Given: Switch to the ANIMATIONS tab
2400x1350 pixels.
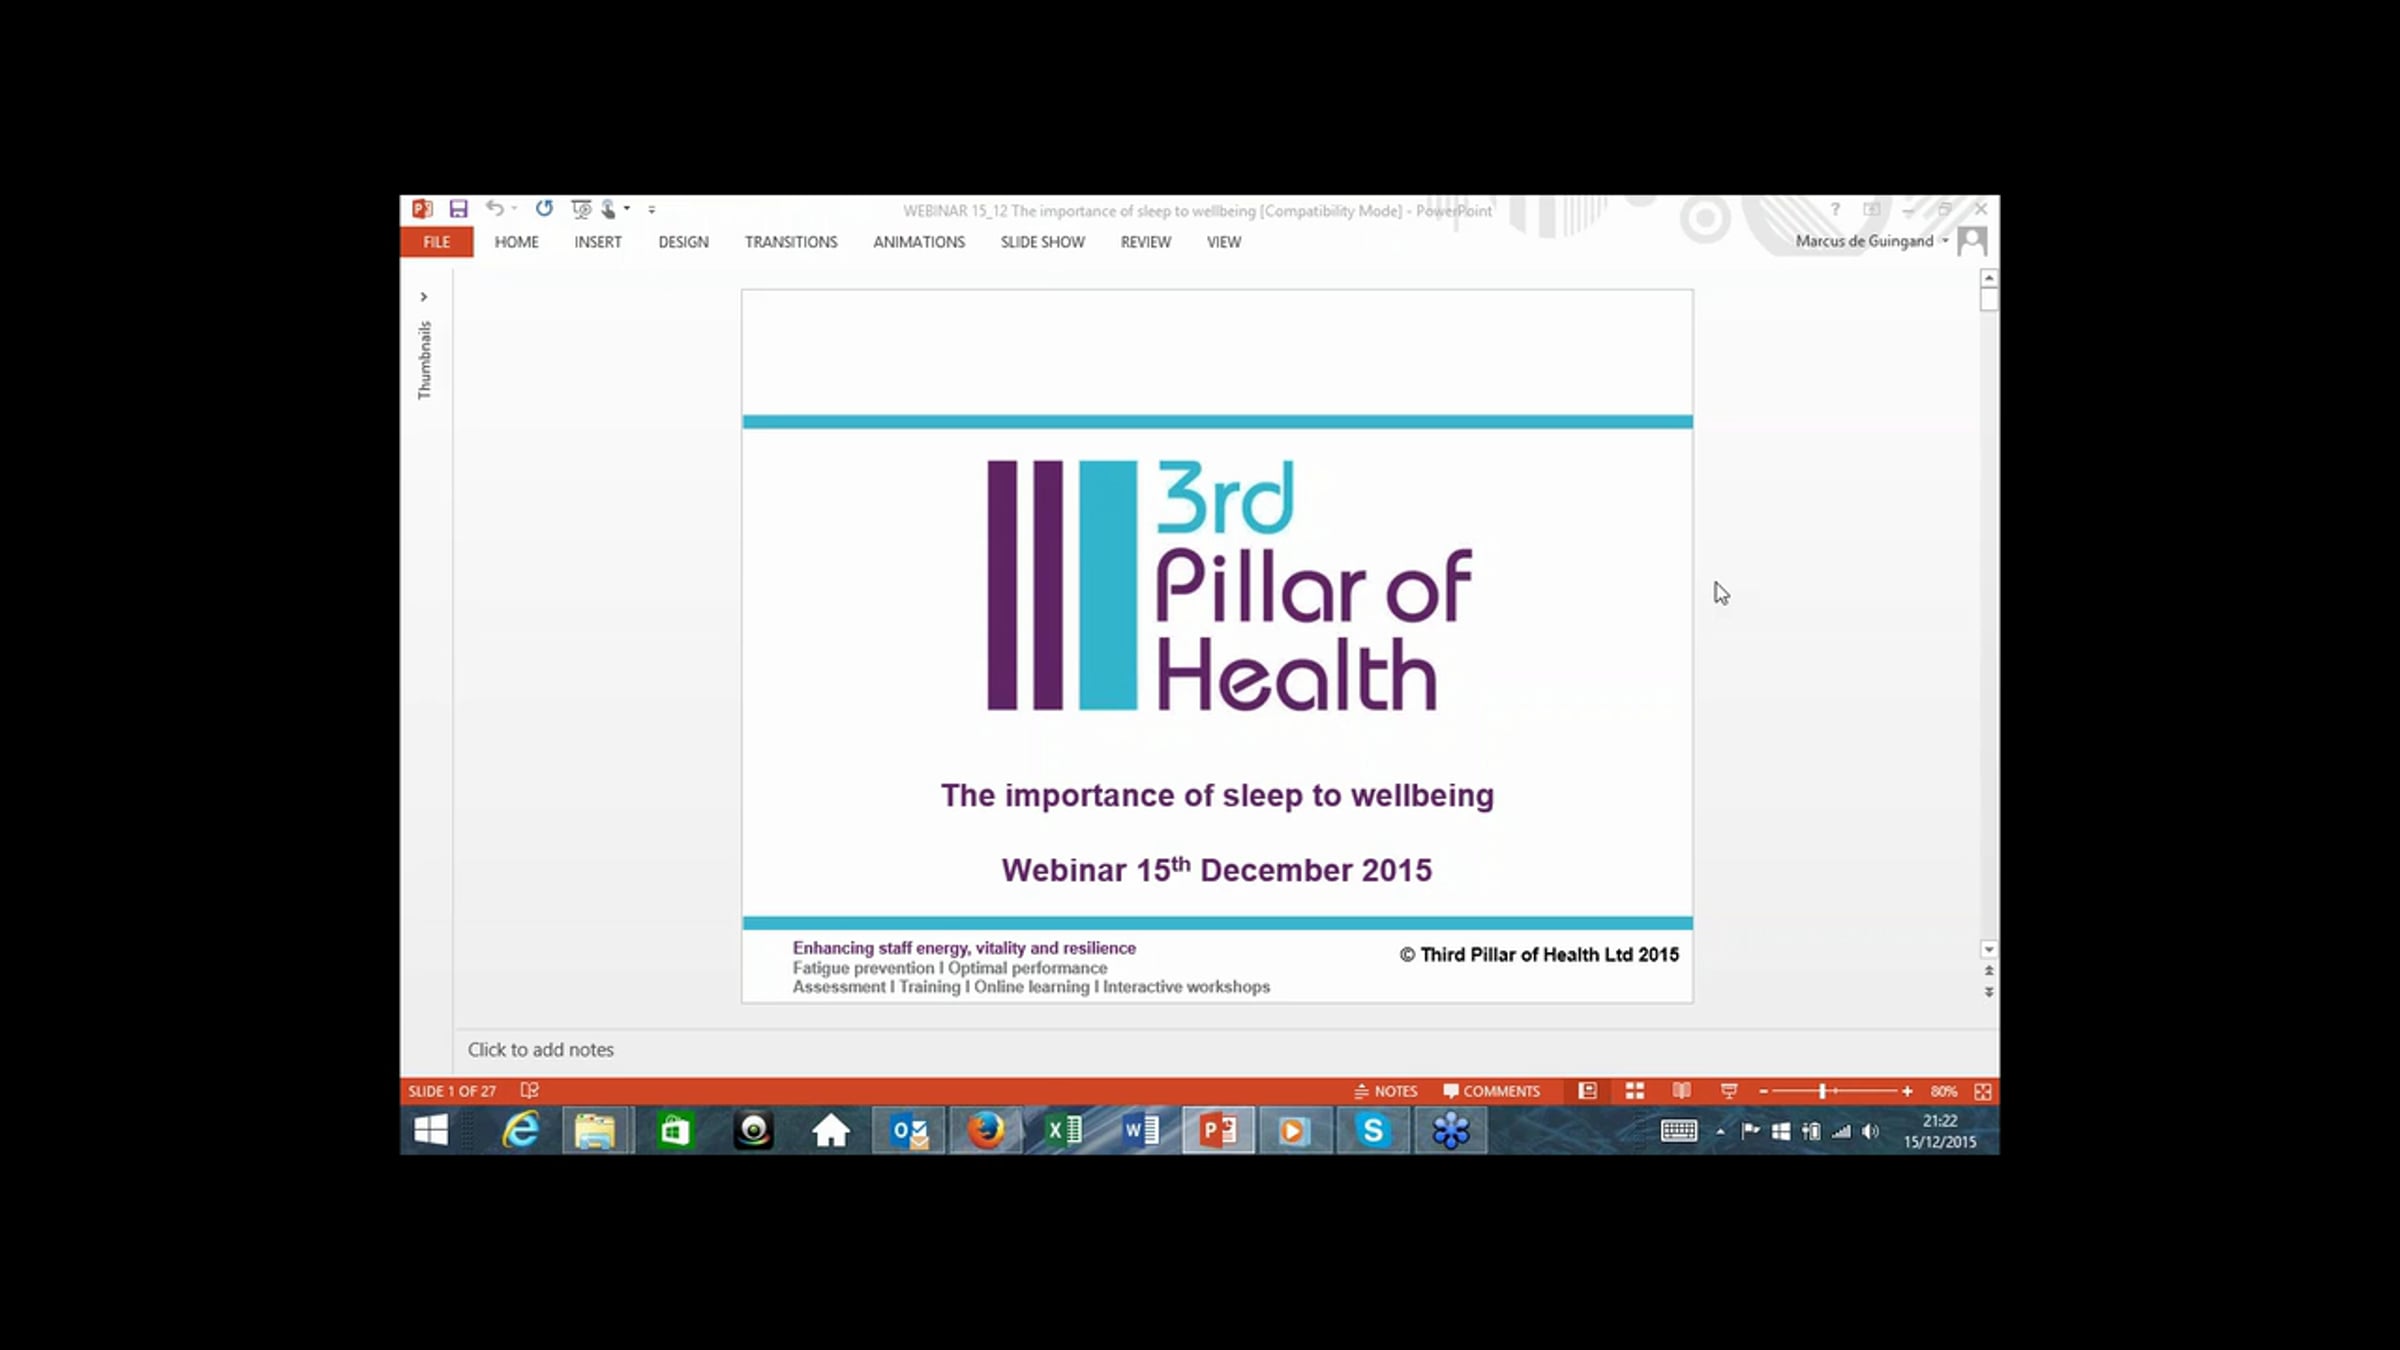Looking at the screenshot, I should click(x=919, y=242).
